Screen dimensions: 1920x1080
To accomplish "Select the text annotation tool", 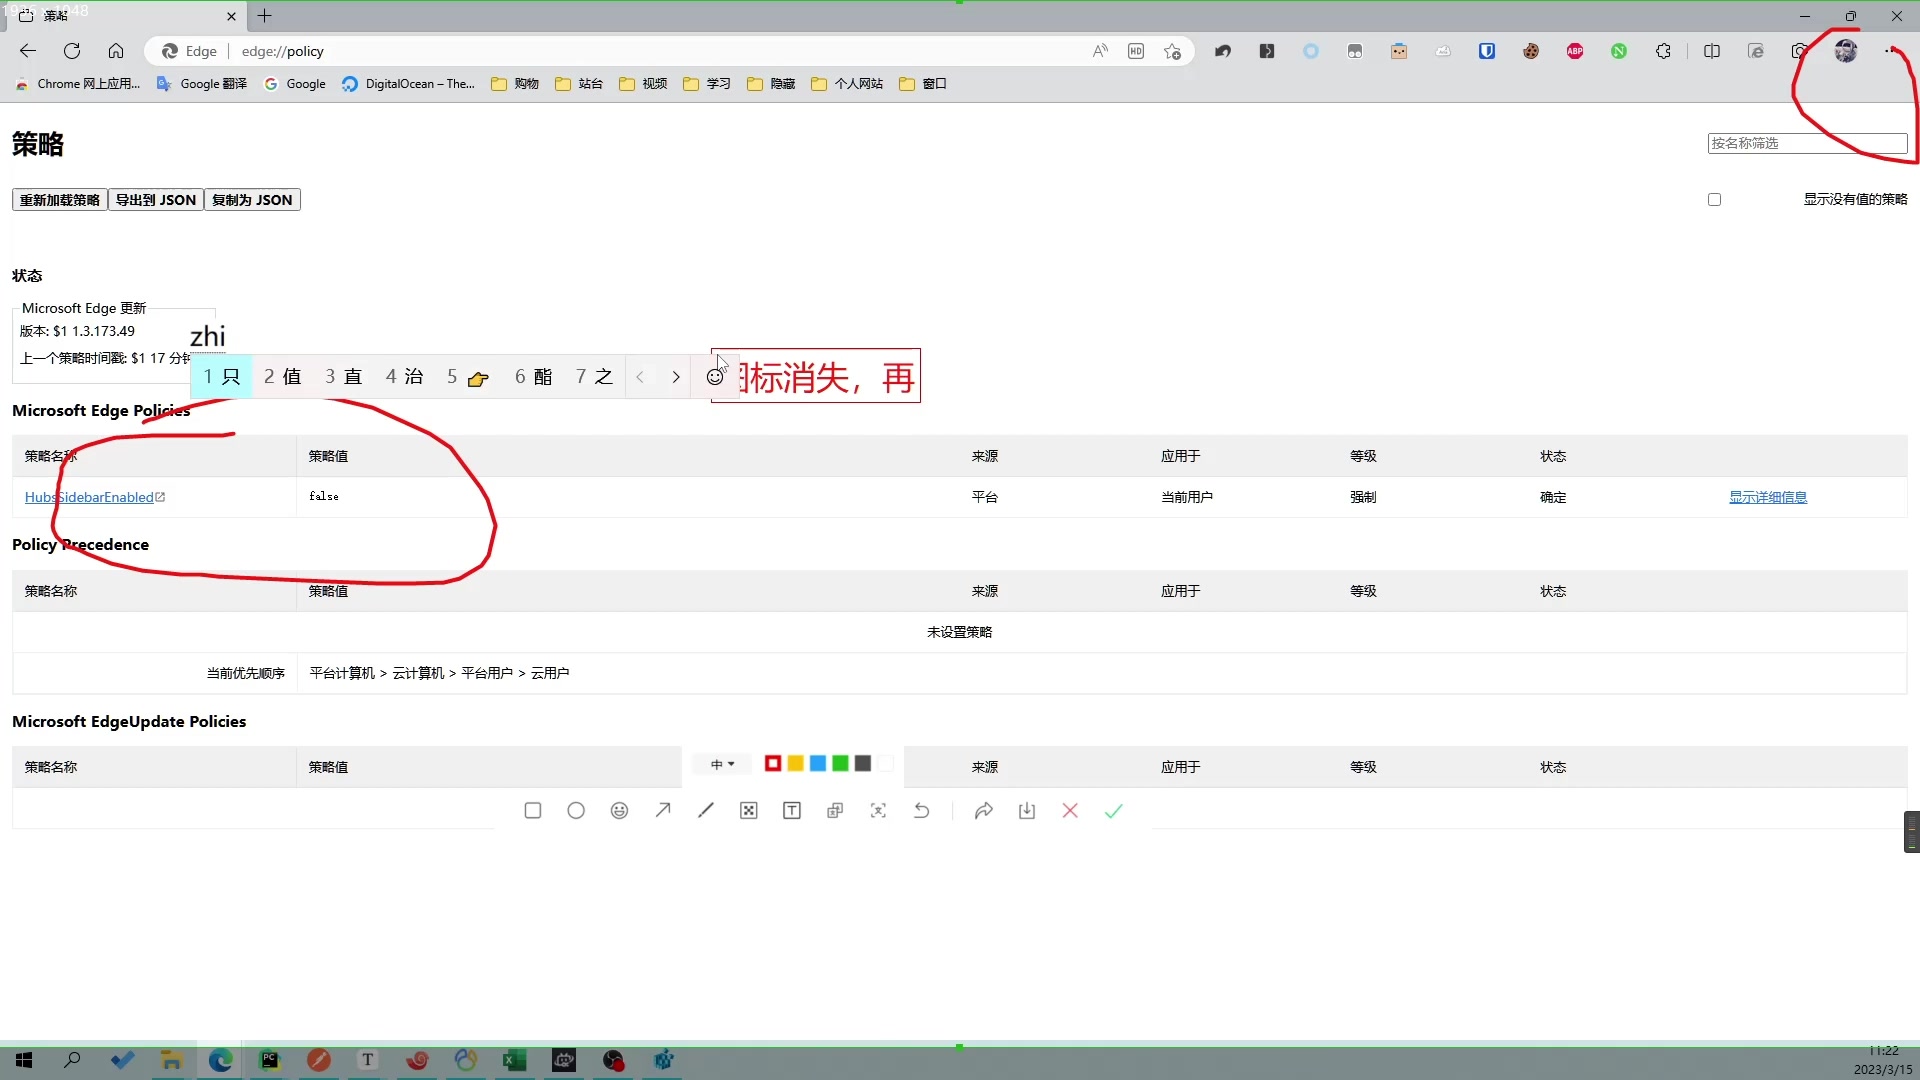I will (792, 811).
